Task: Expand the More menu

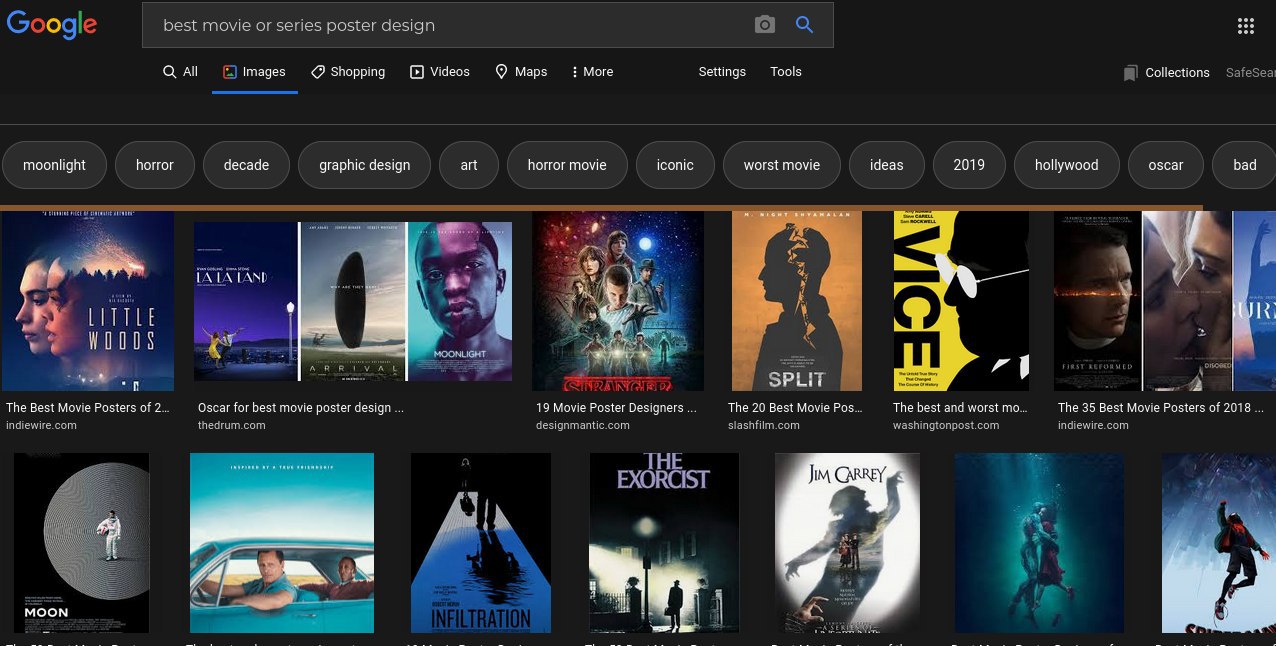Action: pyautogui.click(x=592, y=72)
